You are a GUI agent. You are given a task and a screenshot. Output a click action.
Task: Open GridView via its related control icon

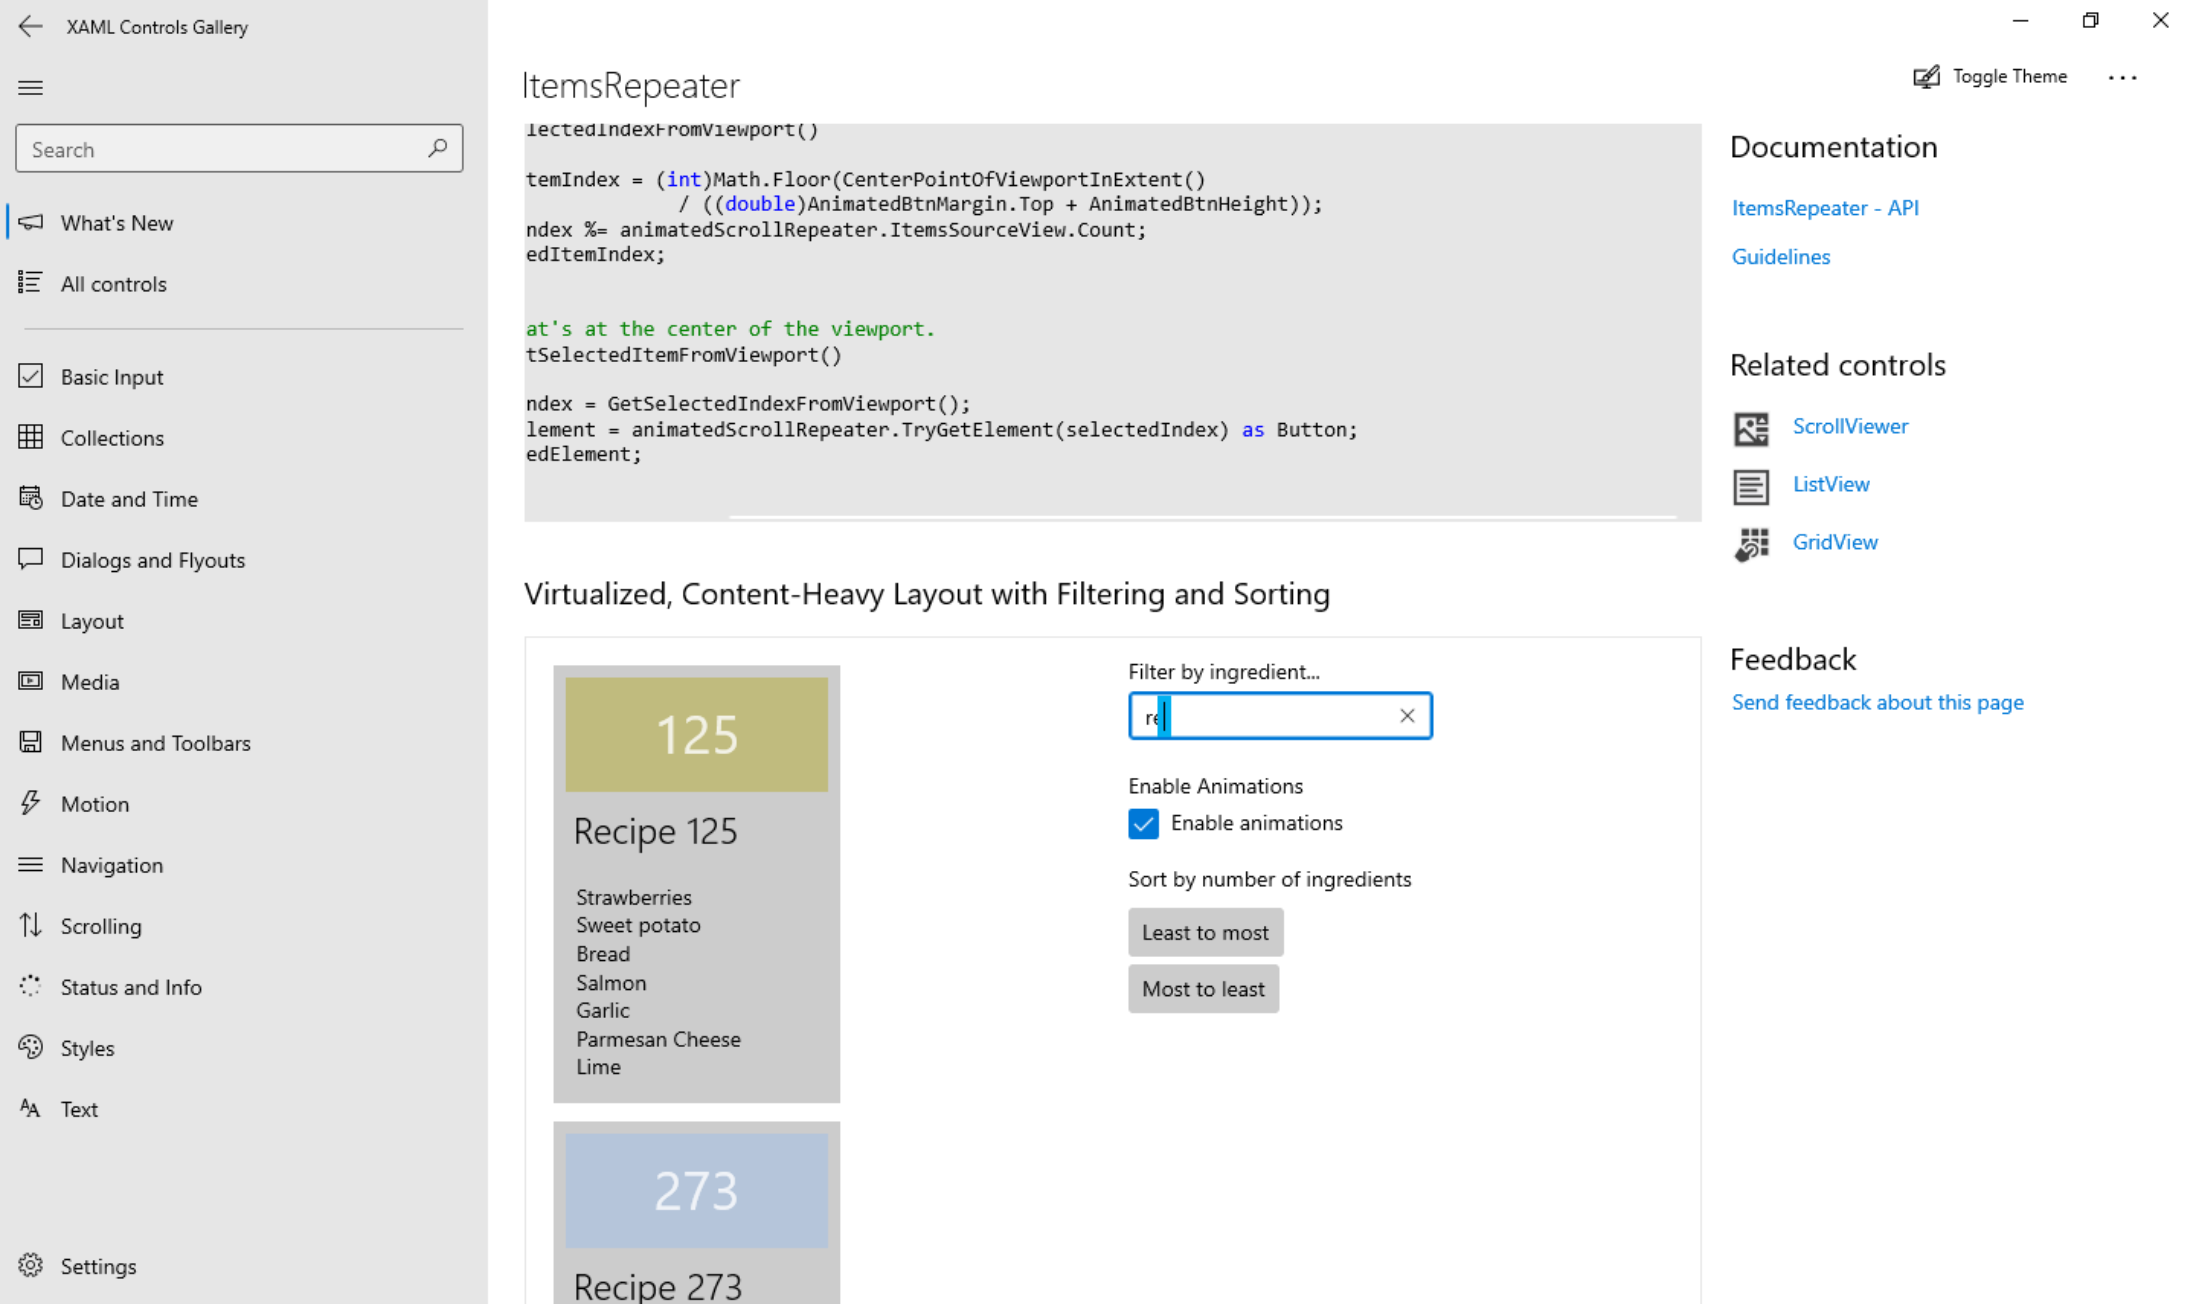[x=1751, y=545]
